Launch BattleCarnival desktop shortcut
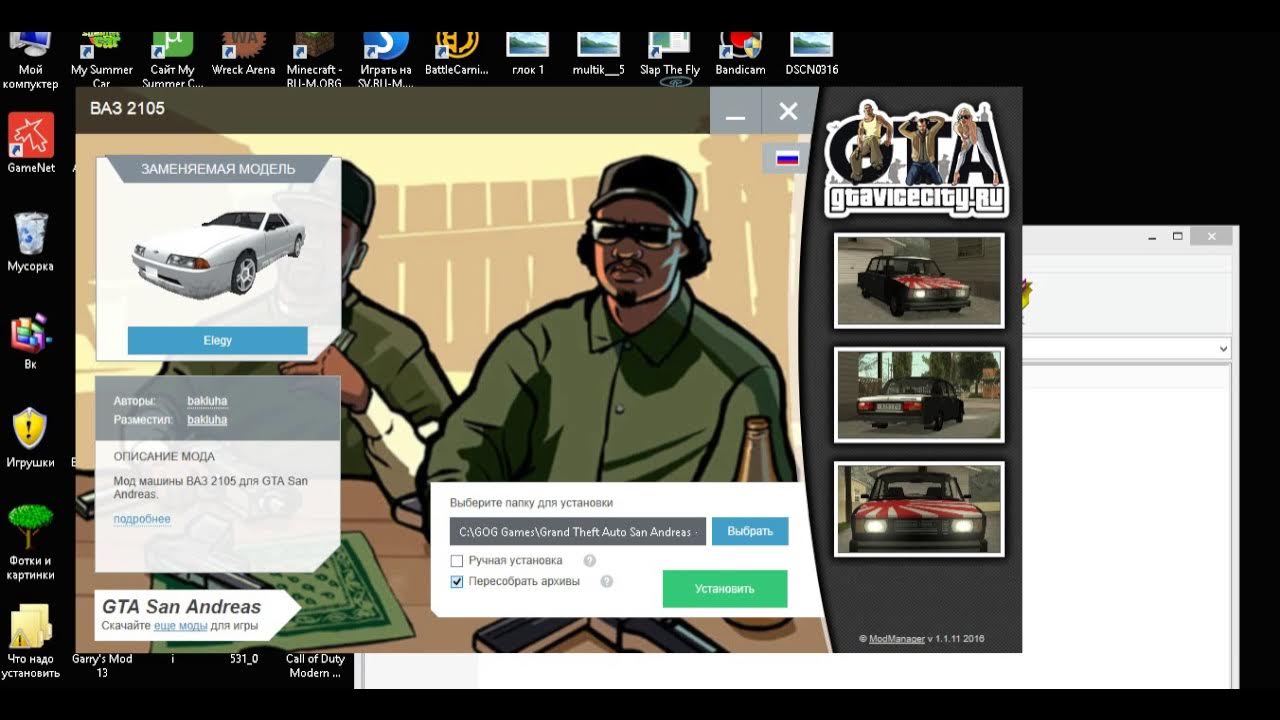 click(x=456, y=55)
